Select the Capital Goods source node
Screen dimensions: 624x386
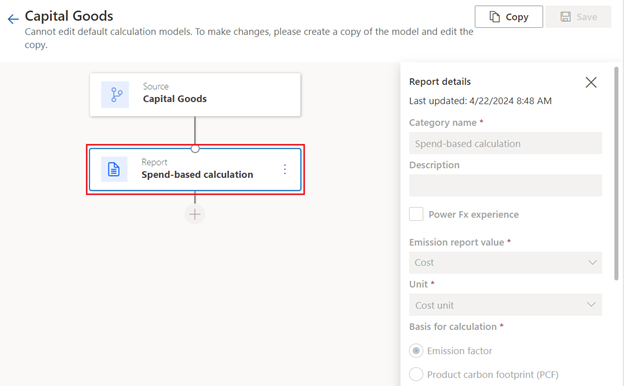195,95
